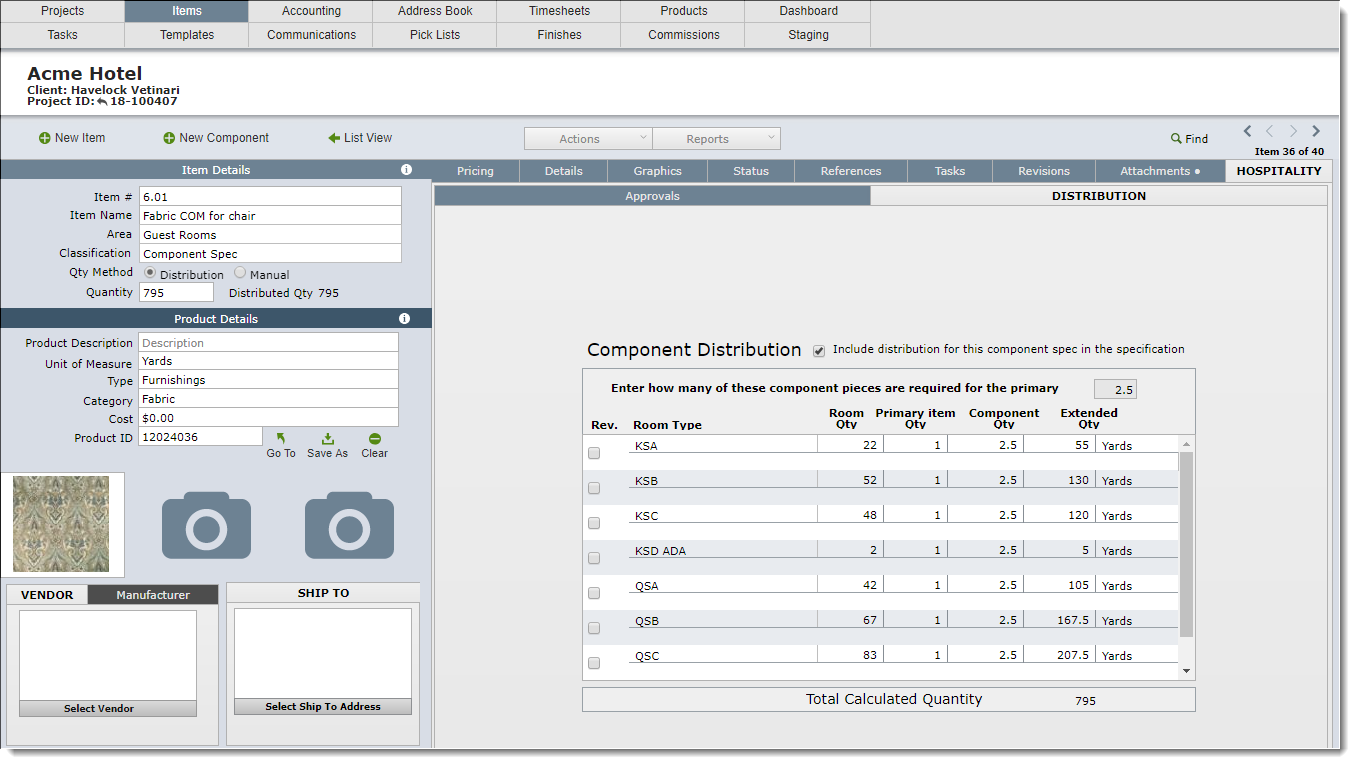Check the Rev. box for KSC
1355x764 pixels.
594,523
